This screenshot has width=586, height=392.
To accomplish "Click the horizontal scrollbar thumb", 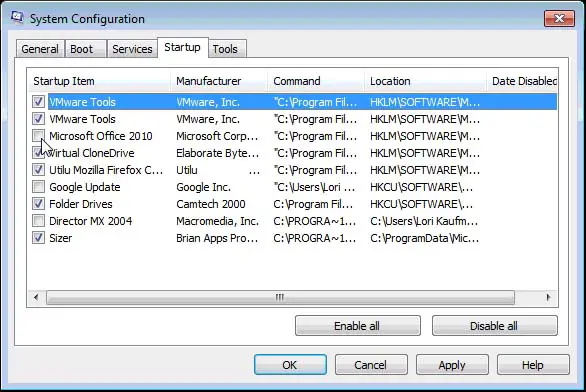I will click(x=280, y=297).
